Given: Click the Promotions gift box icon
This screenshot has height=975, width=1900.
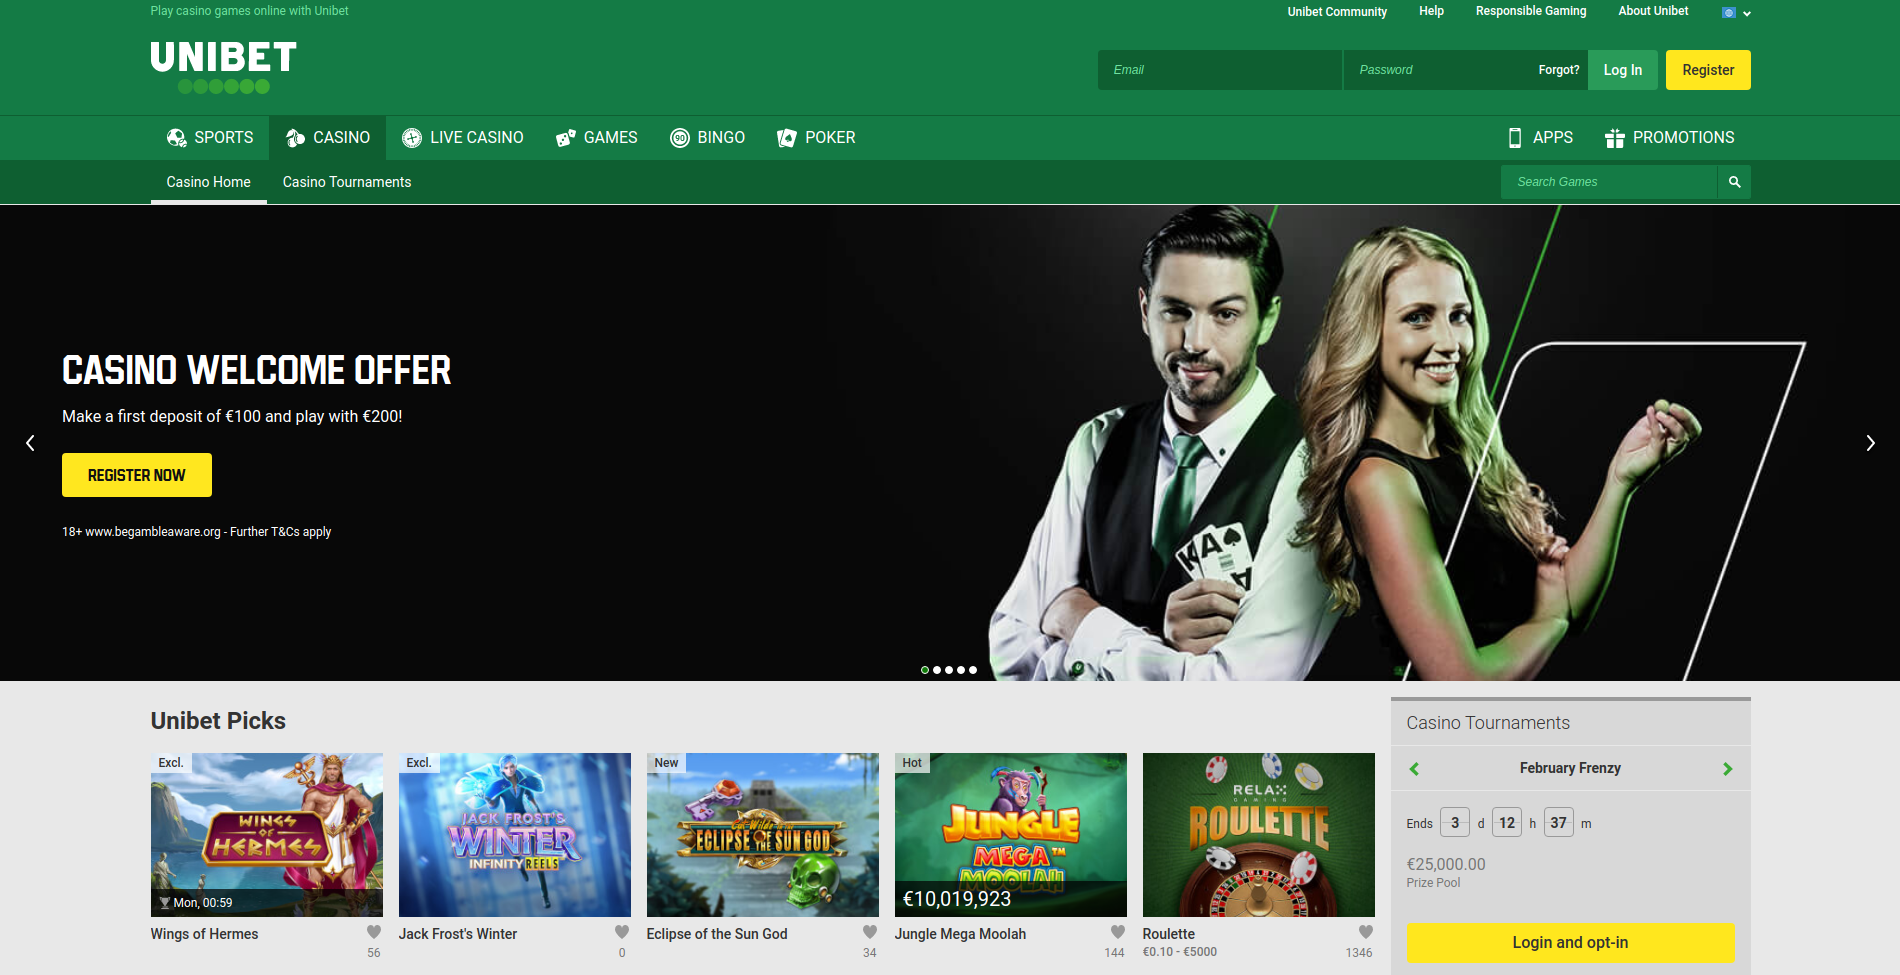Looking at the screenshot, I should (1614, 138).
